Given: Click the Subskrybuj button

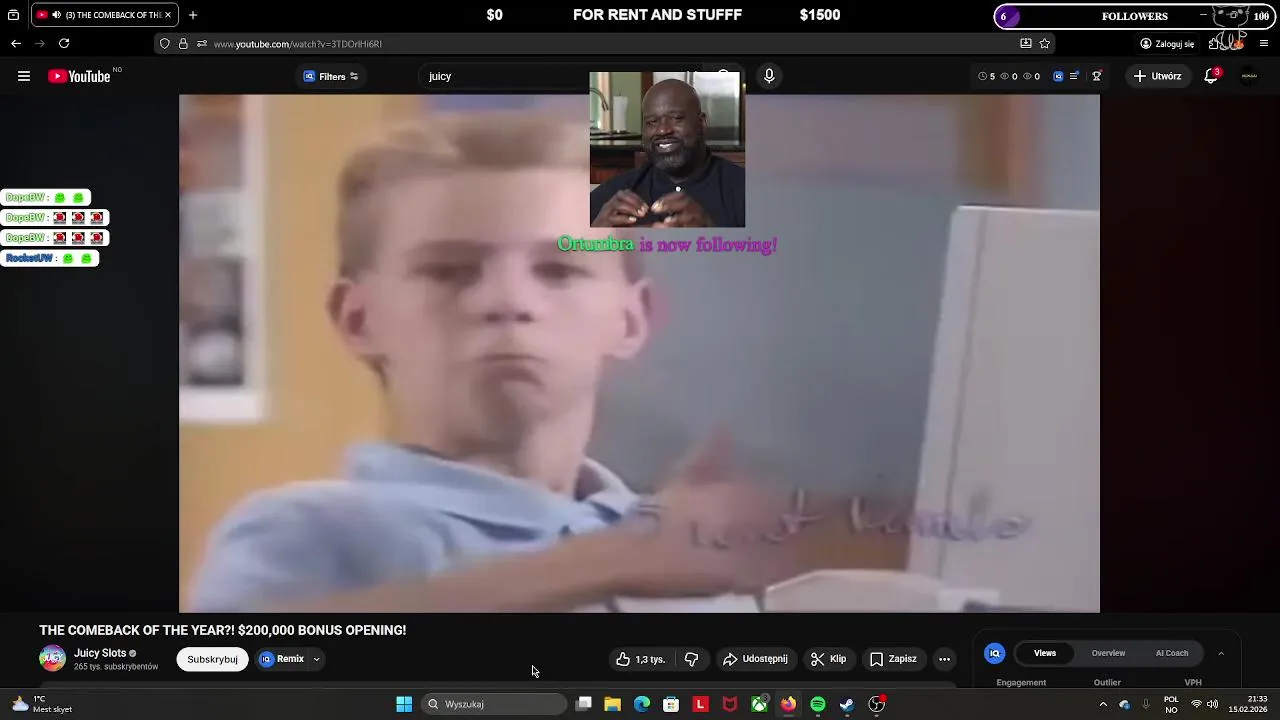Looking at the screenshot, I should (x=212, y=659).
